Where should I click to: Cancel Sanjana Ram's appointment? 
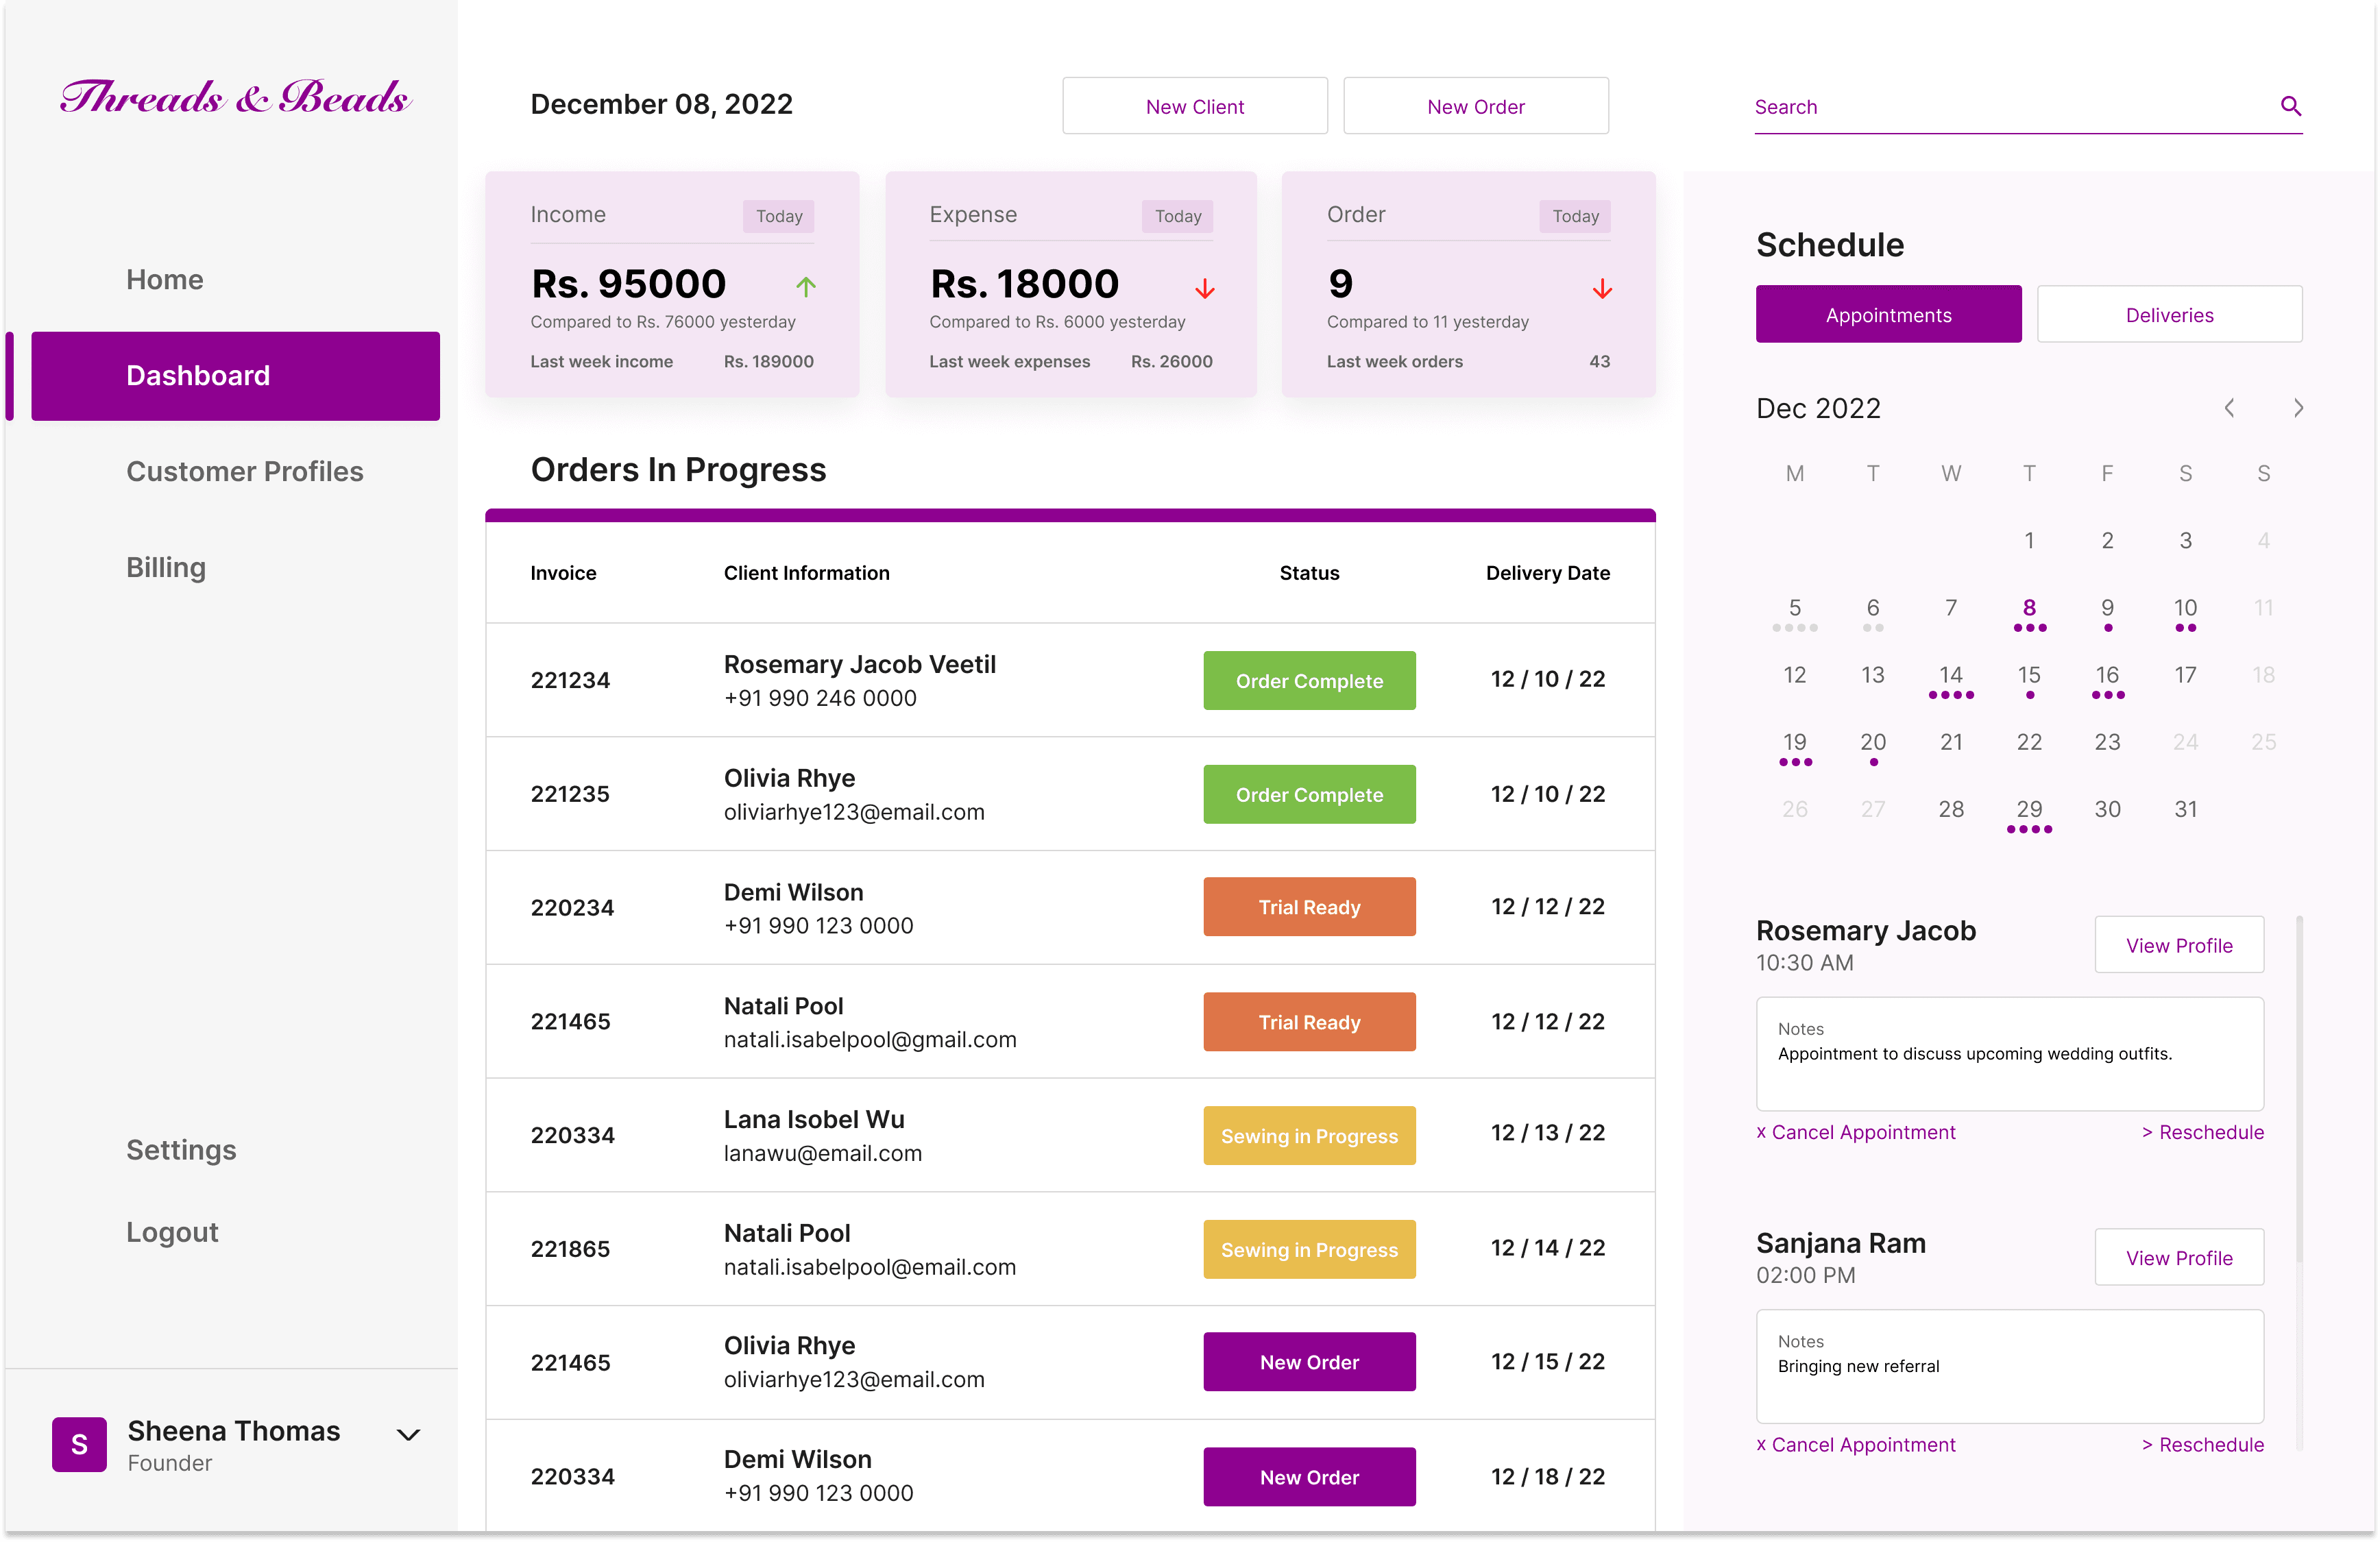point(1855,1444)
